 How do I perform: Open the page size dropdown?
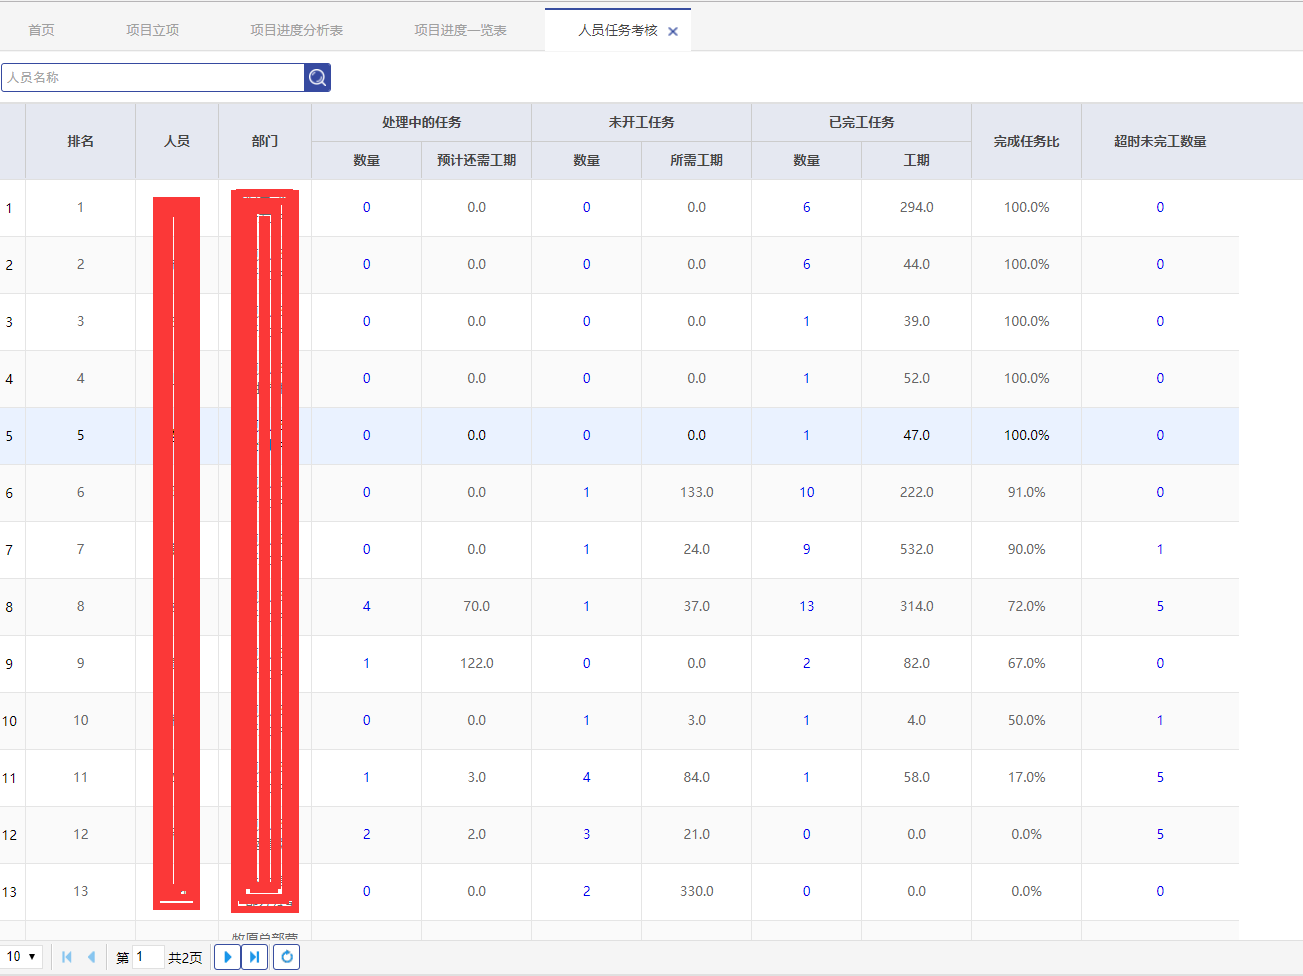coord(22,957)
